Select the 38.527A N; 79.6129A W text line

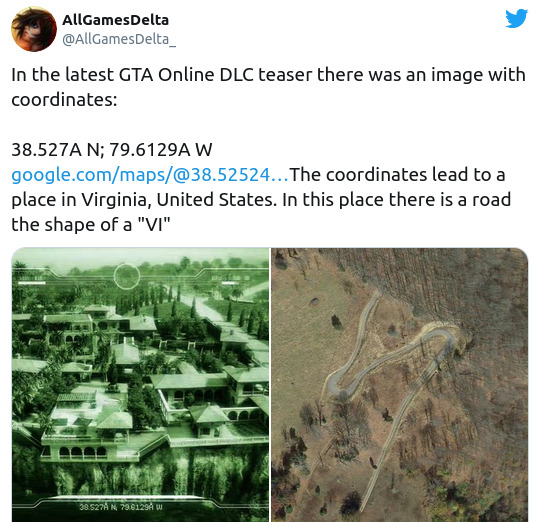(x=112, y=150)
